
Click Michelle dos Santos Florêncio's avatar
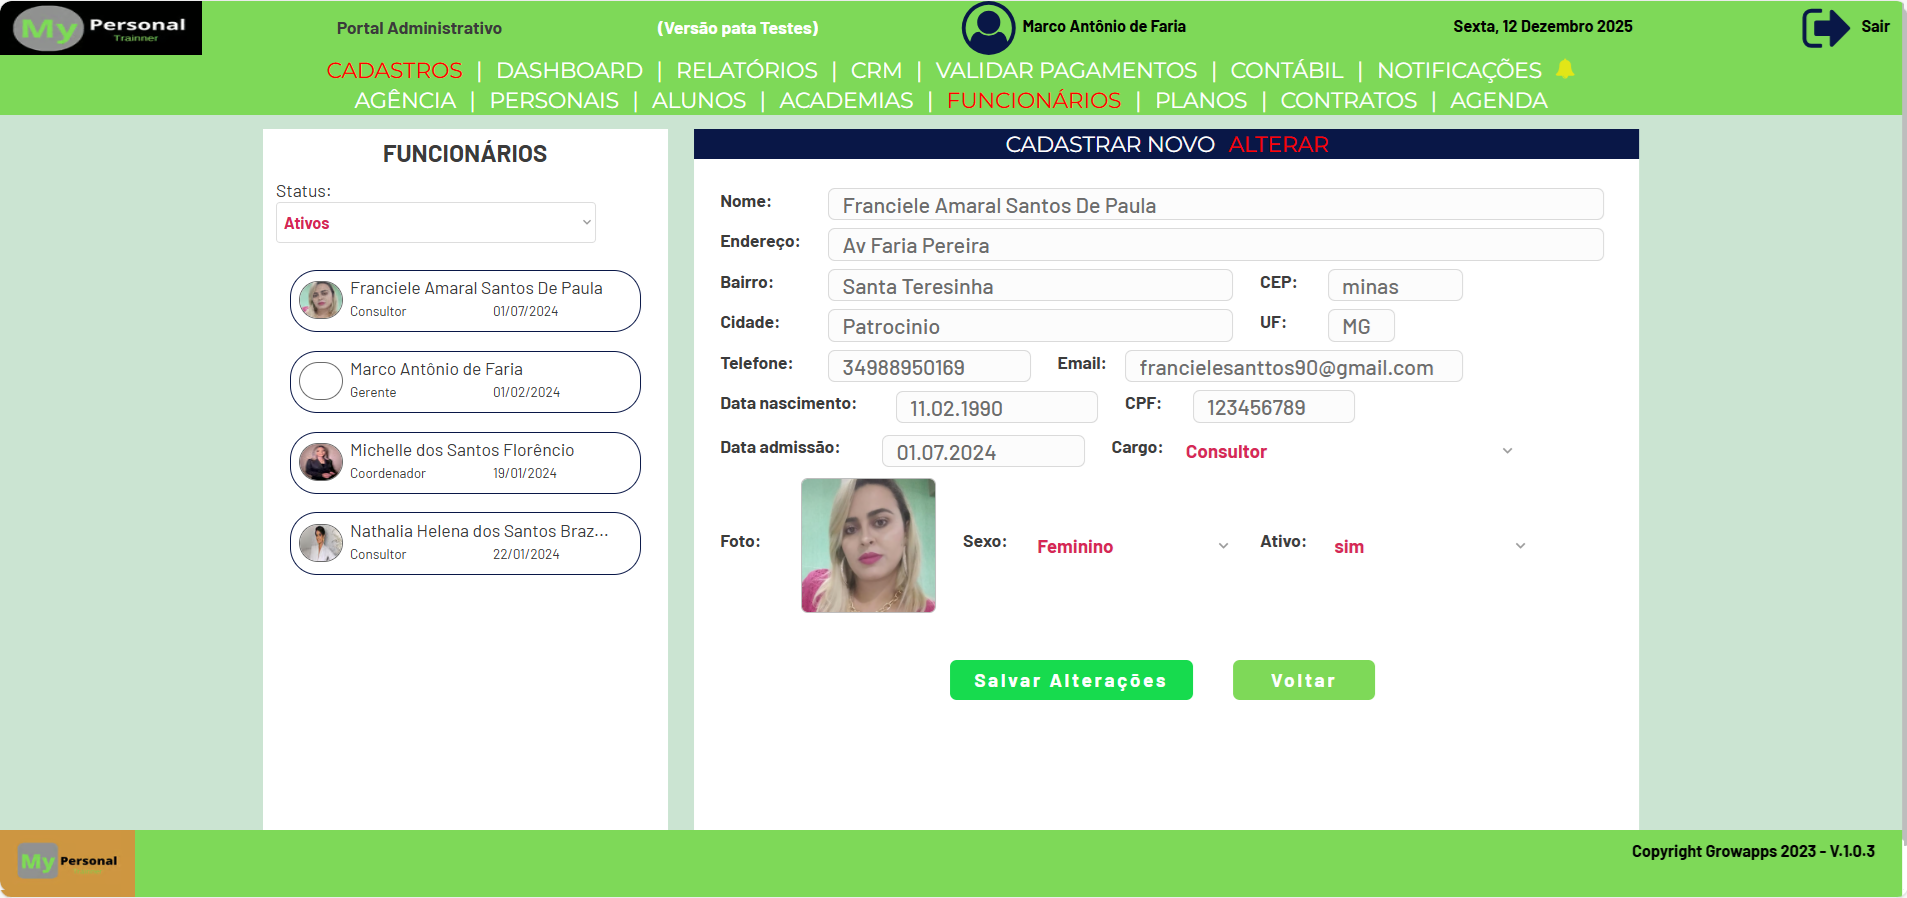point(321,462)
